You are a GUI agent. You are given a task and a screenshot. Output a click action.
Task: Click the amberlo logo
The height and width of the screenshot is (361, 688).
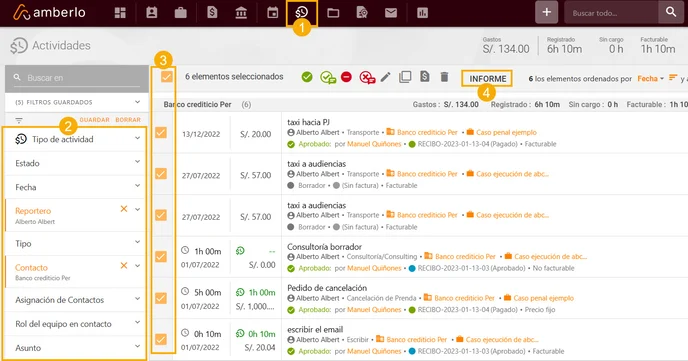click(49, 12)
